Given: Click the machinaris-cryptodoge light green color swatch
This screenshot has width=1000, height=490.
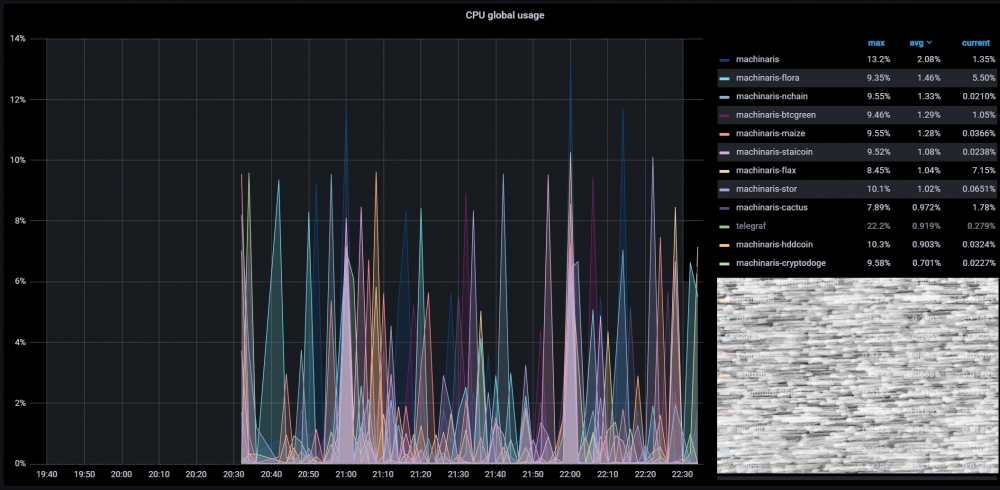Looking at the screenshot, I should tap(724, 264).
